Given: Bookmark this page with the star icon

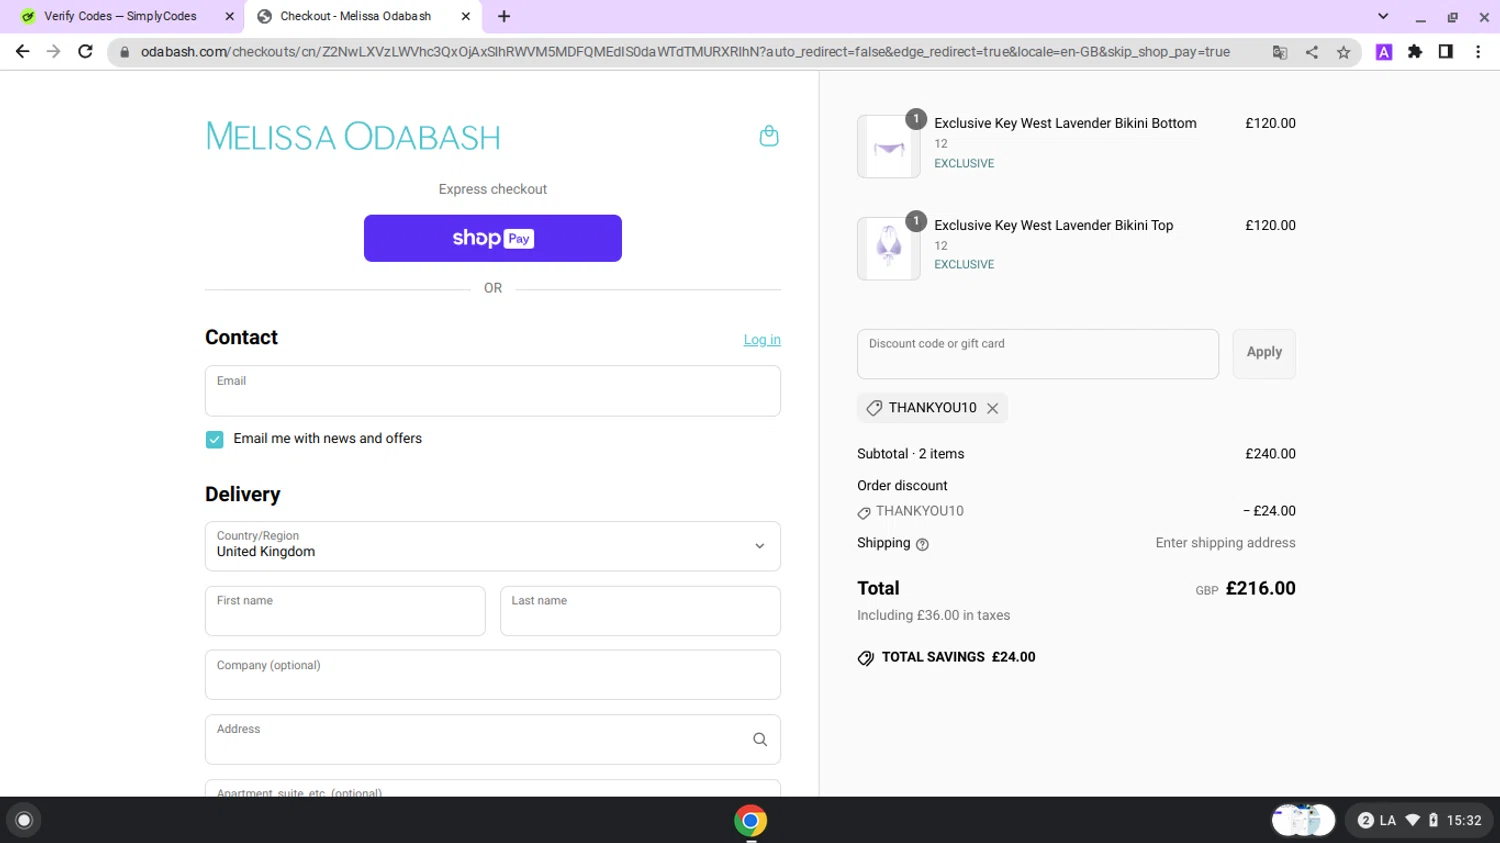Looking at the screenshot, I should click(1344, 52).
